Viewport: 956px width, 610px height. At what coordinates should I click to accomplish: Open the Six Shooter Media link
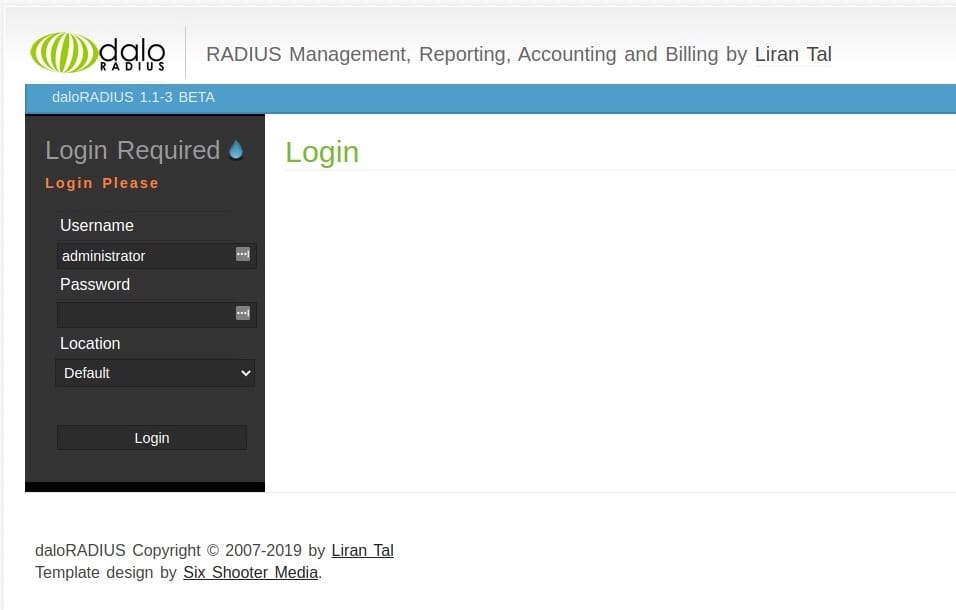click(x=251, y=573)
